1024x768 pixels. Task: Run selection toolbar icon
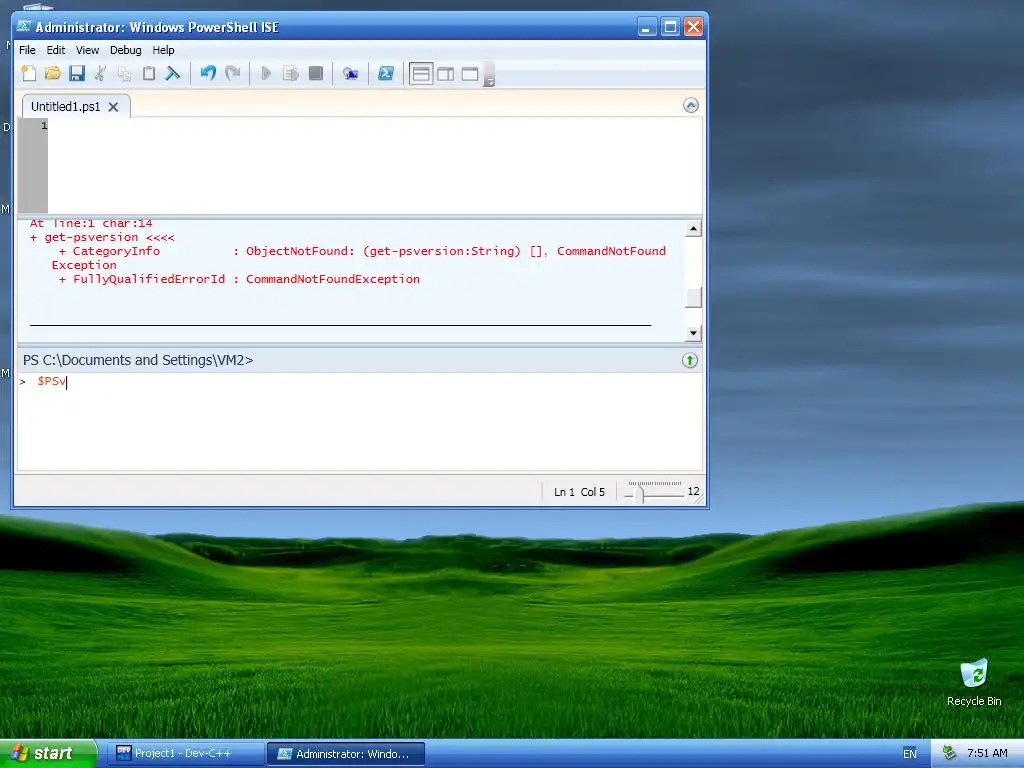pyautogui.click(x=291, y=73)
